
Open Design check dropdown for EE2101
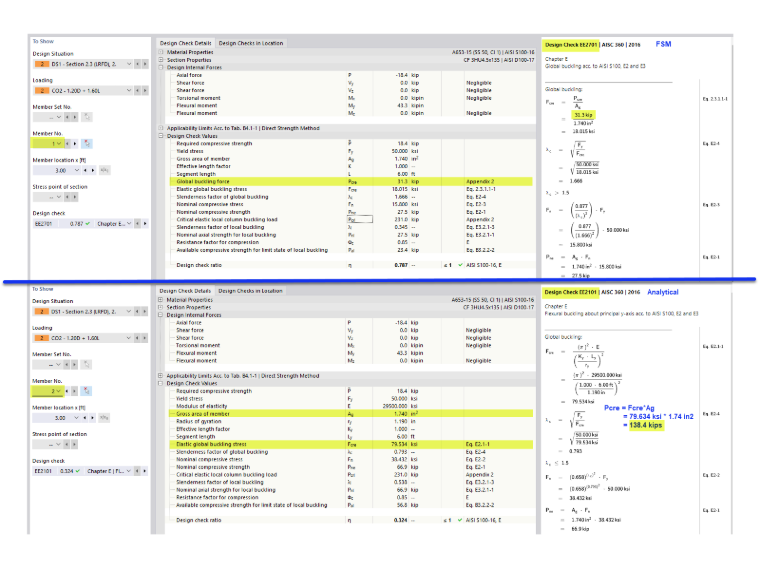pos(128,471)
